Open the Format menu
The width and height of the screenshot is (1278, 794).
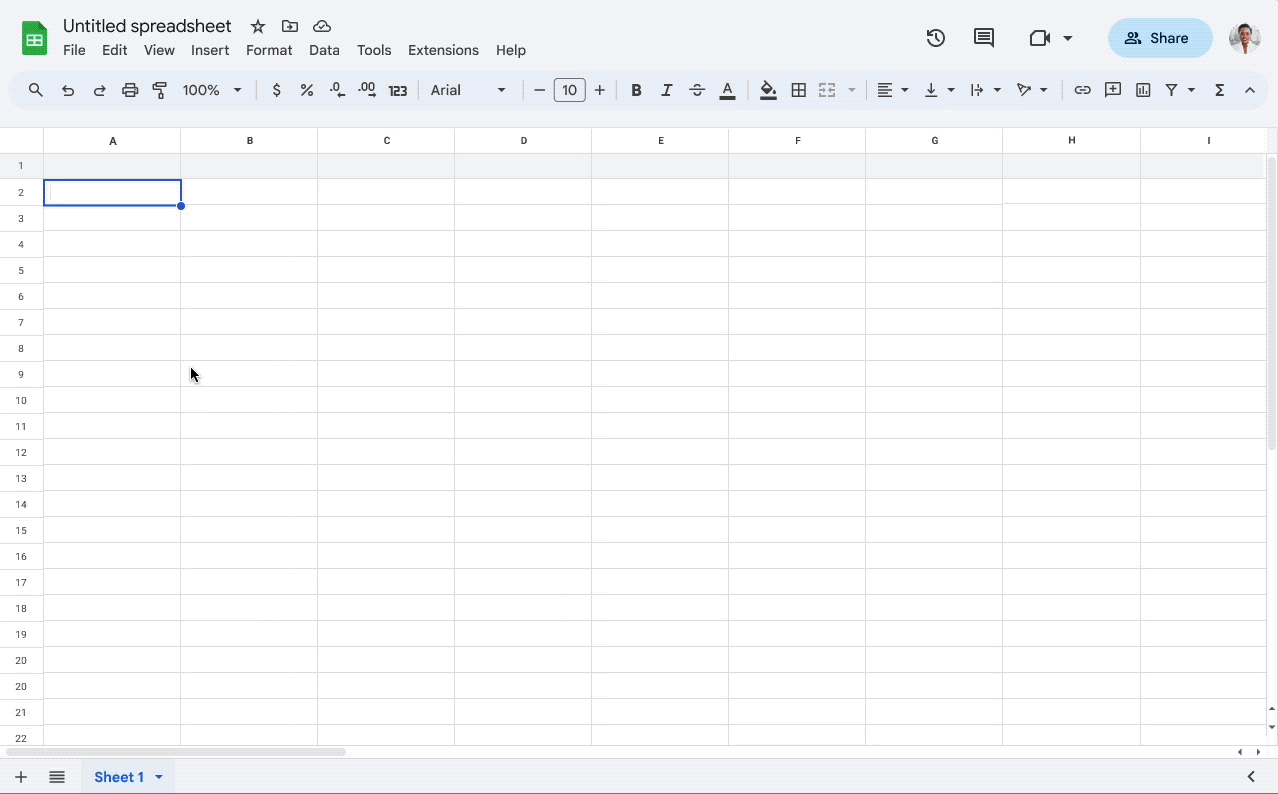269,50
